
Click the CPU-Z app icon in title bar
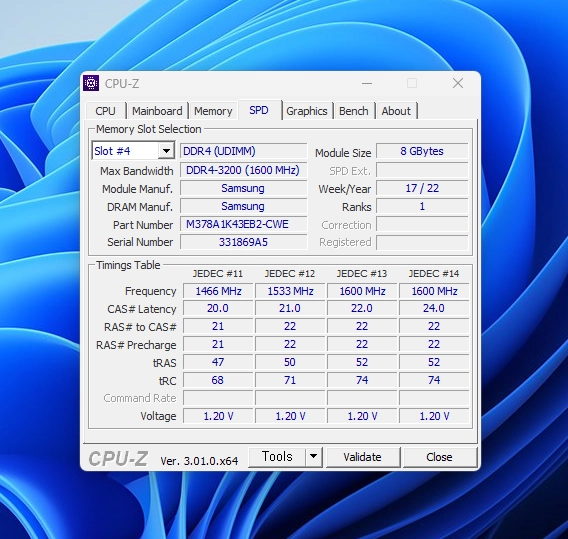click(91, 83)
